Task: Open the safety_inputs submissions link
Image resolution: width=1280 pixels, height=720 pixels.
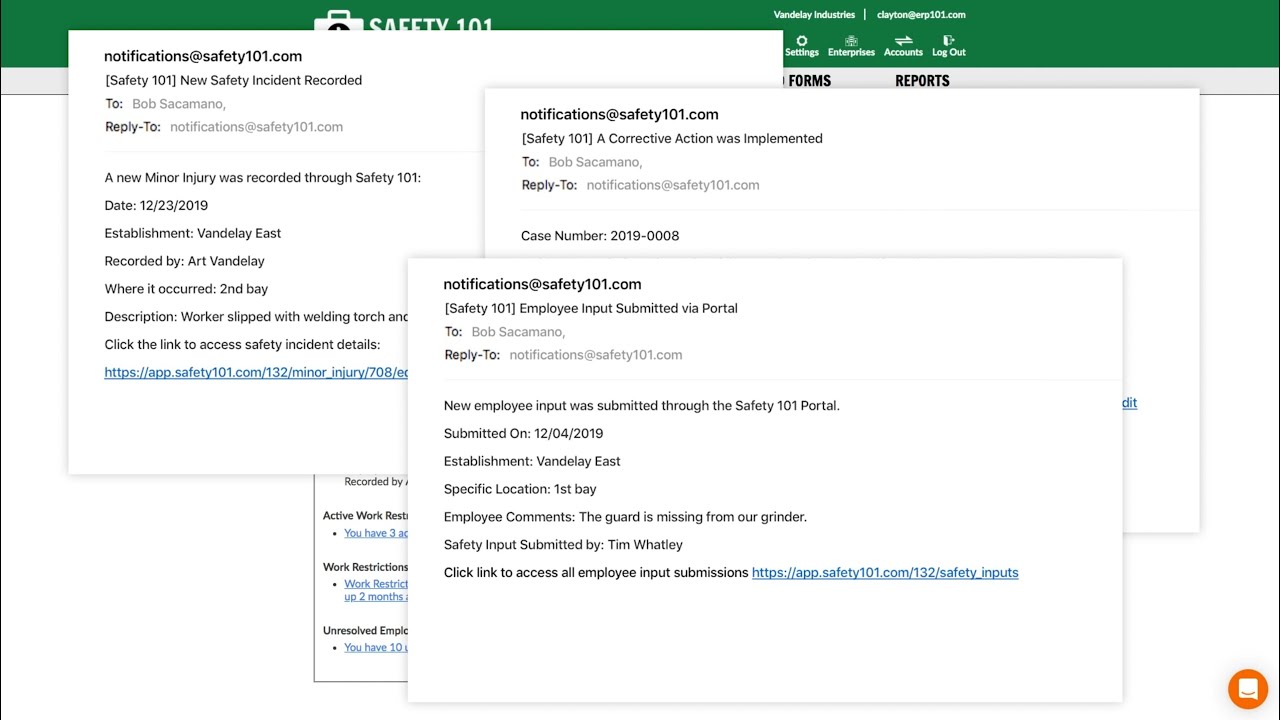Action: pos(885,572)
